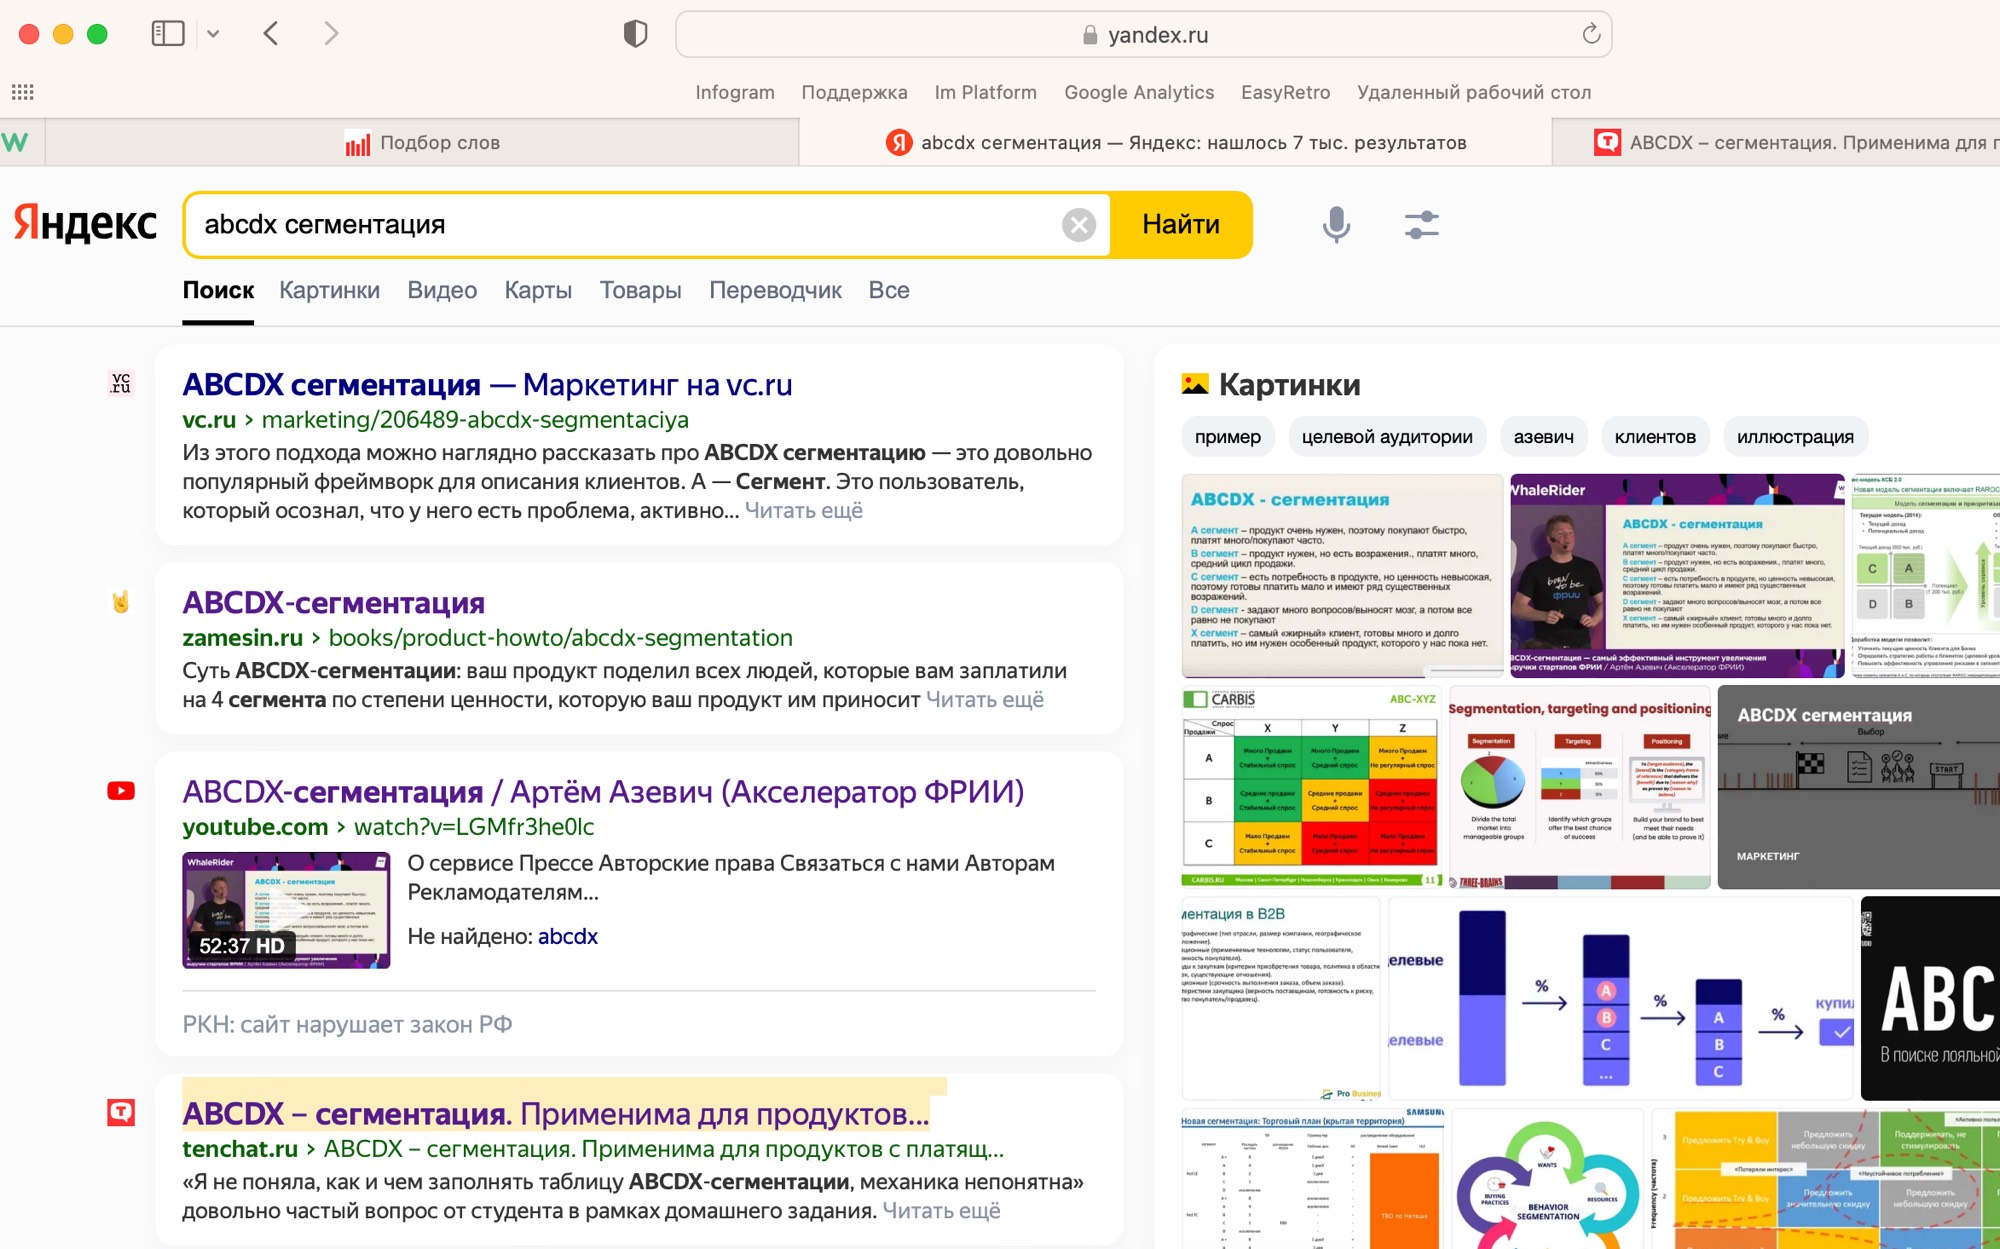Click the Найти search button

(1181, 225)
